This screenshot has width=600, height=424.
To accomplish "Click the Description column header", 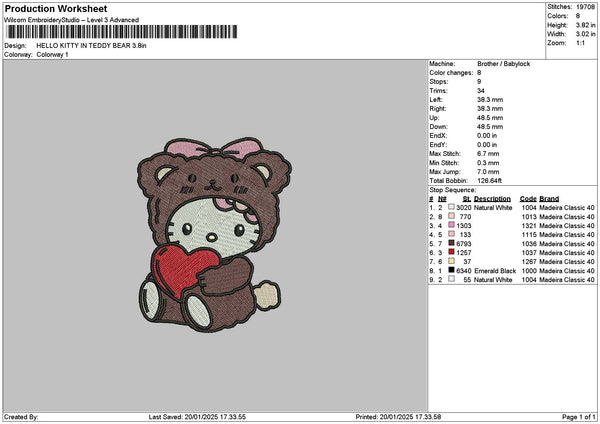I will coord(492,199).
